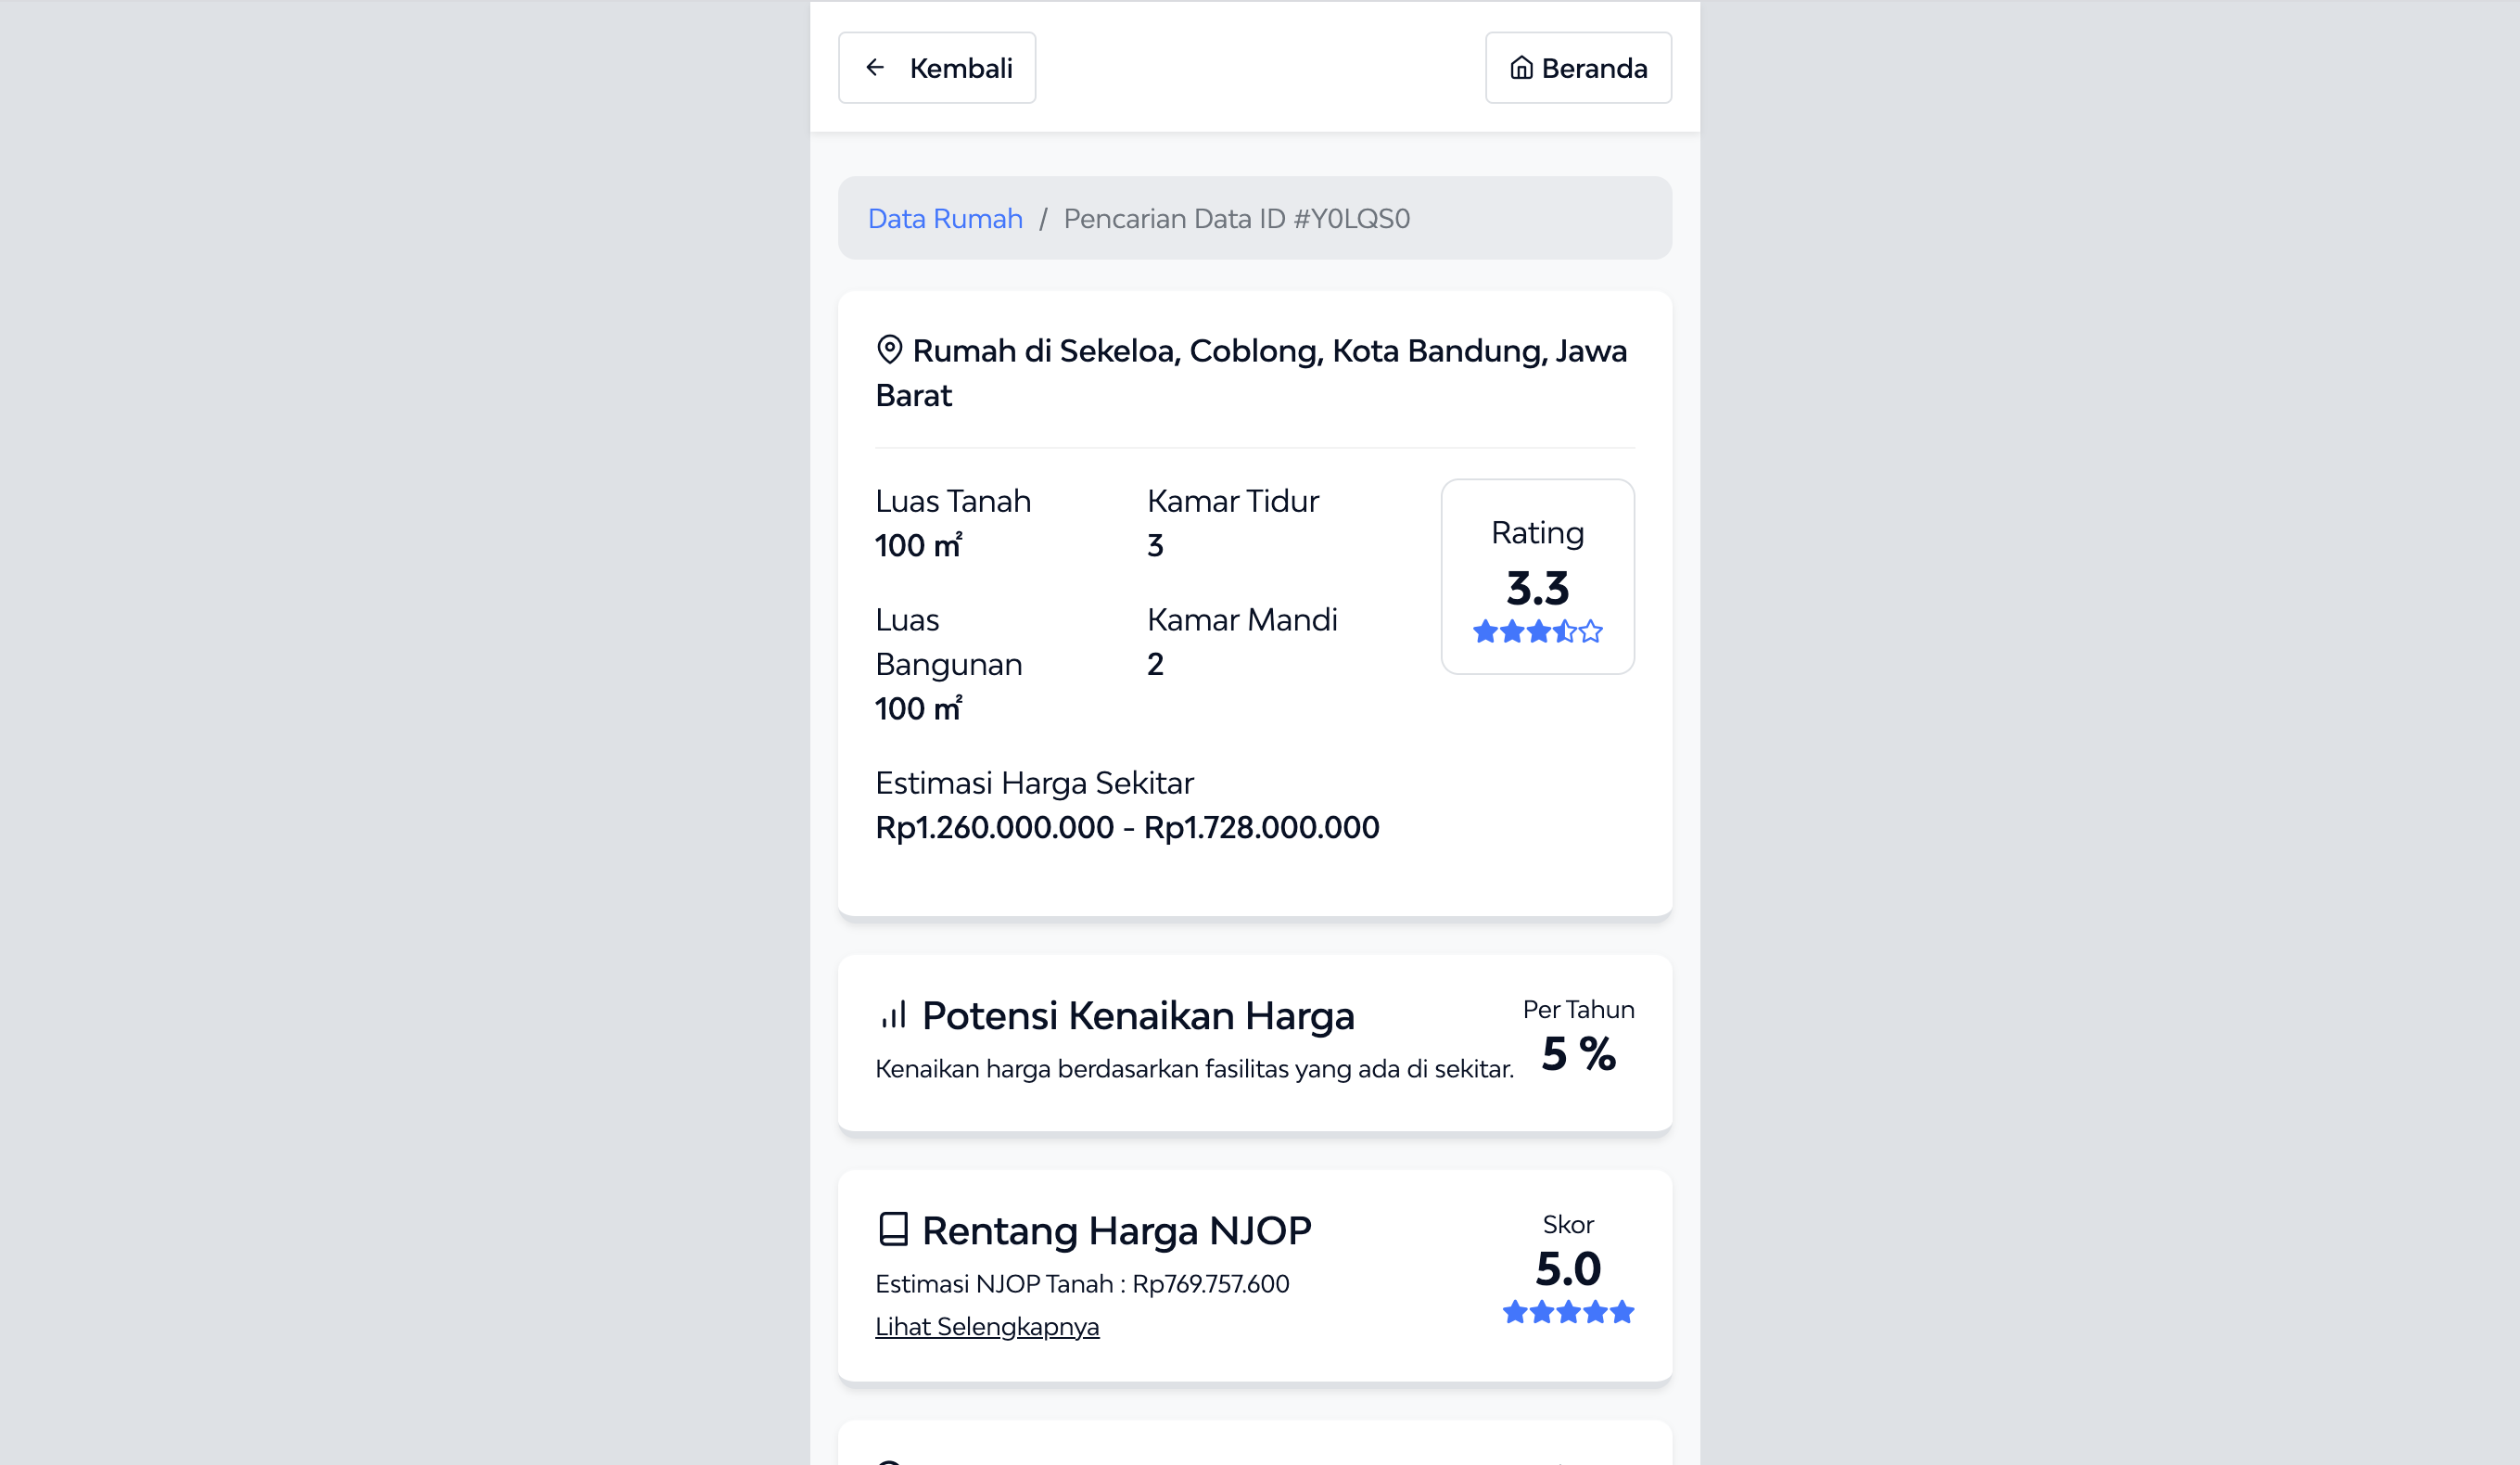Click the Rentang Harga NJOP heading
This screenshot has height=1465, width=2520.
[x=1116, y=1229]
